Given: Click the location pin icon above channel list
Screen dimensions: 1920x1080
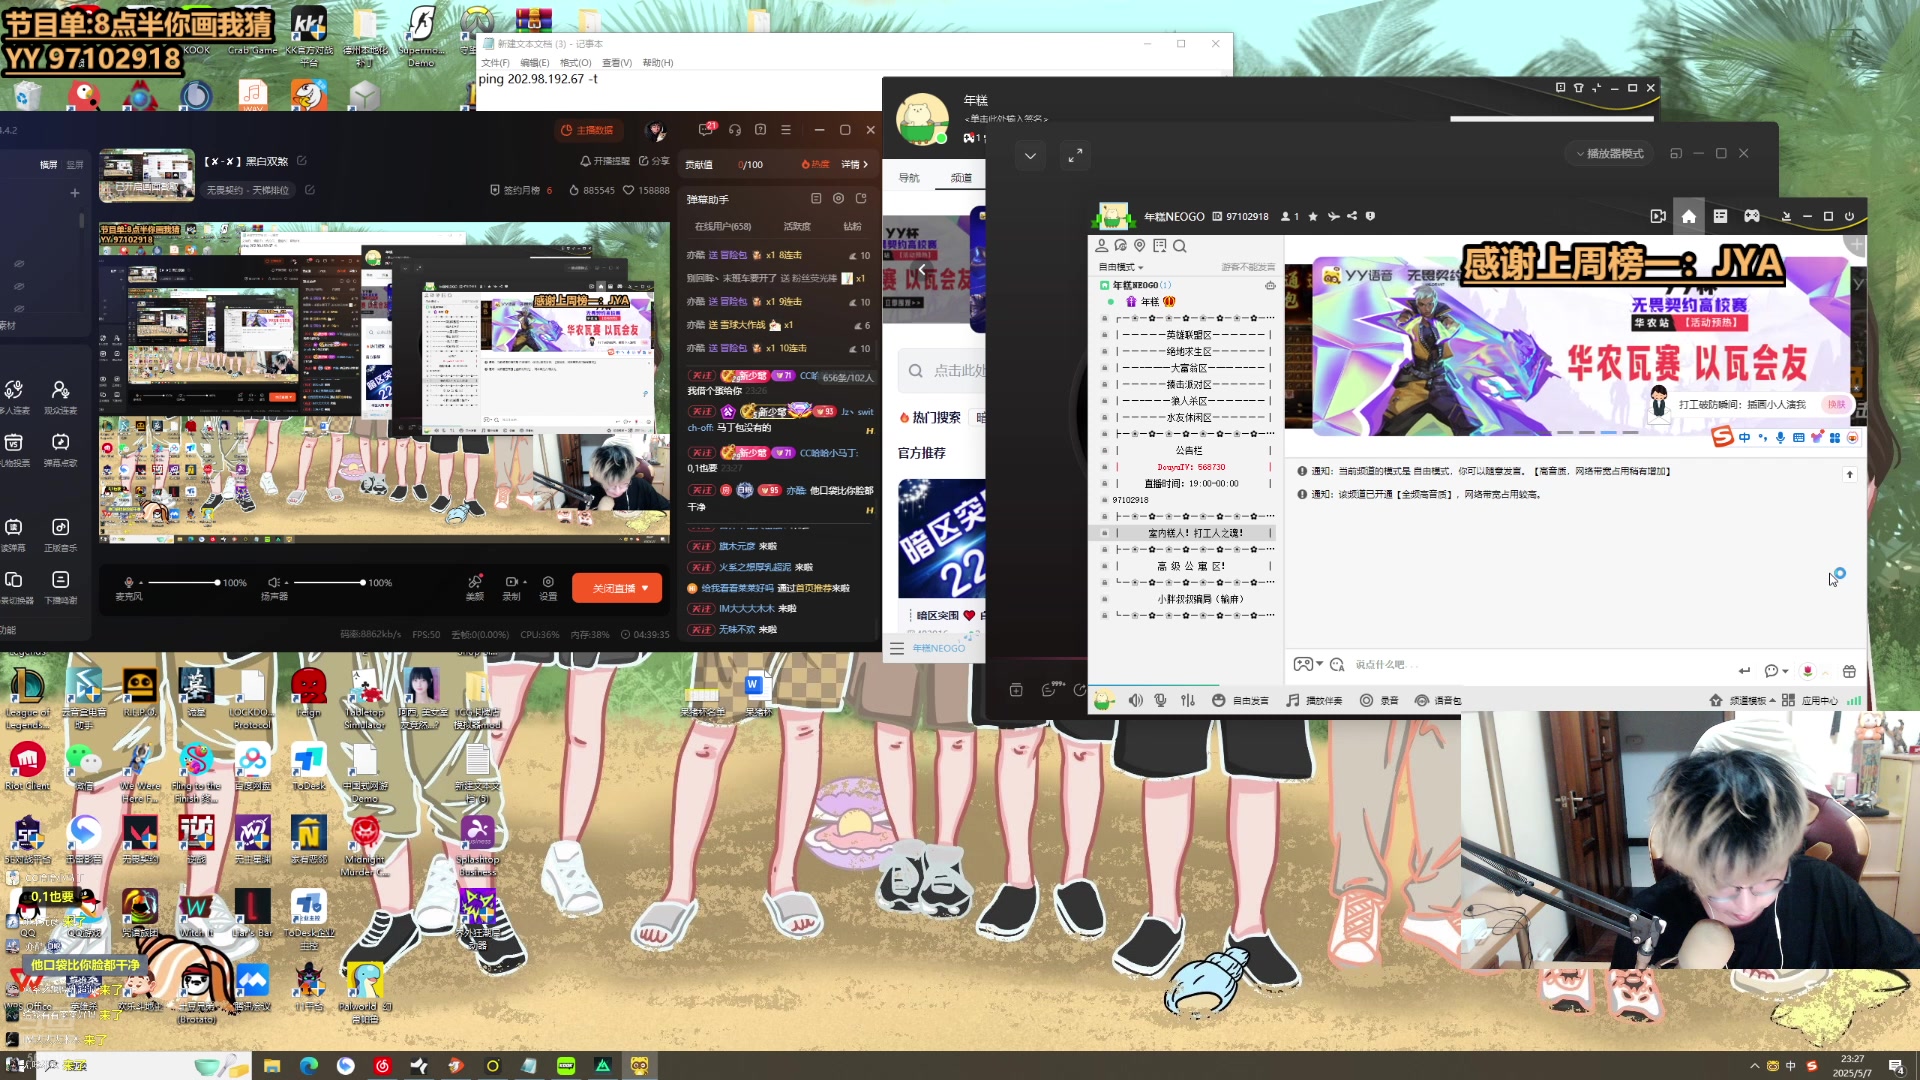Looking at the screenshot, I should click(x=1139, y=246).
